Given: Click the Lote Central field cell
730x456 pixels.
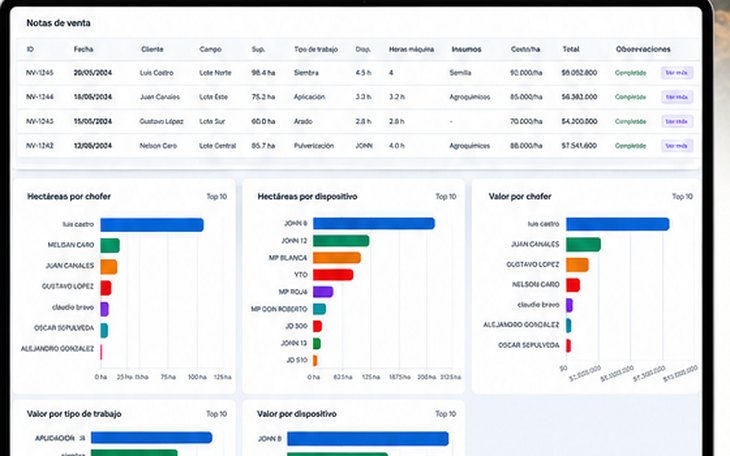Looking at the screenshot, I should [217, 145].
